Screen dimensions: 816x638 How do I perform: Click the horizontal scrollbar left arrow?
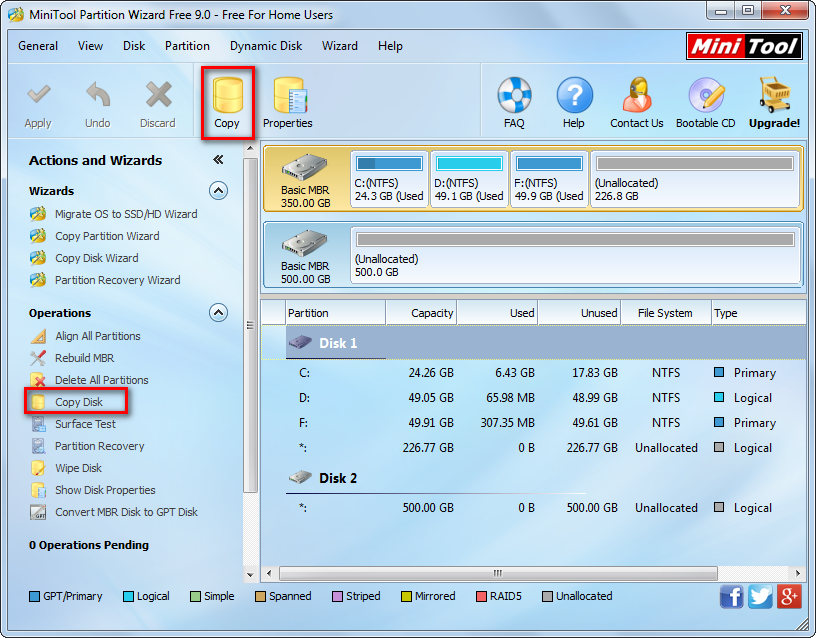pos(269,573)
